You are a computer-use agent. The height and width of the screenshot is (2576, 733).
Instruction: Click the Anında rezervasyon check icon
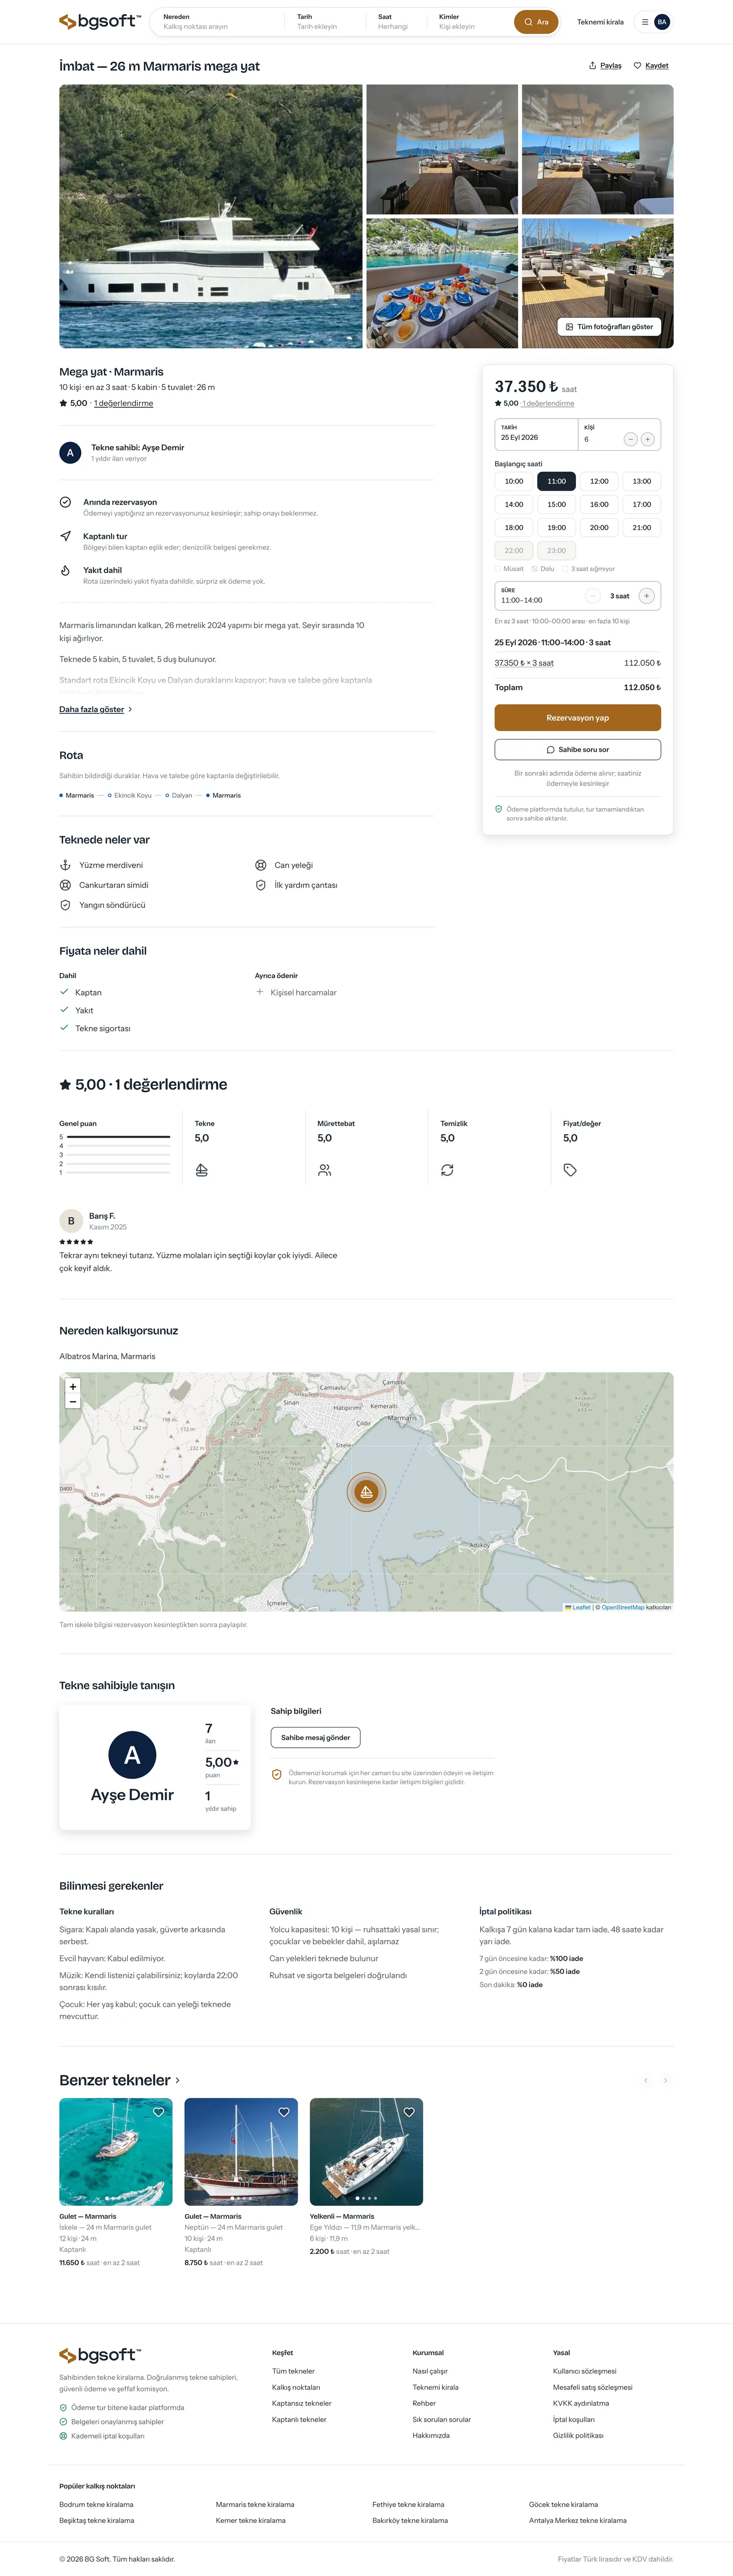click(x=65, y=502)
